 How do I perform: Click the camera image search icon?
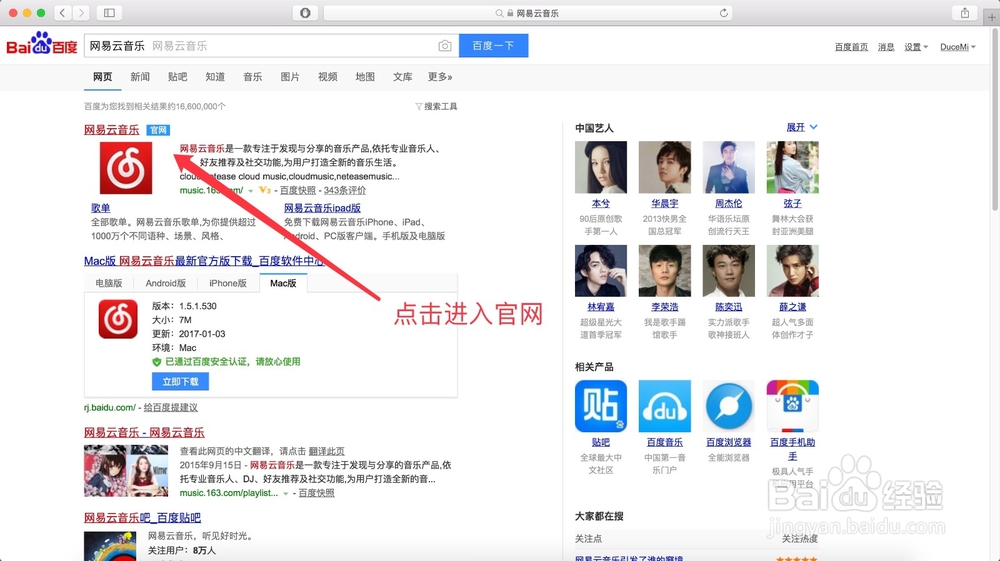tap(445, 46)
